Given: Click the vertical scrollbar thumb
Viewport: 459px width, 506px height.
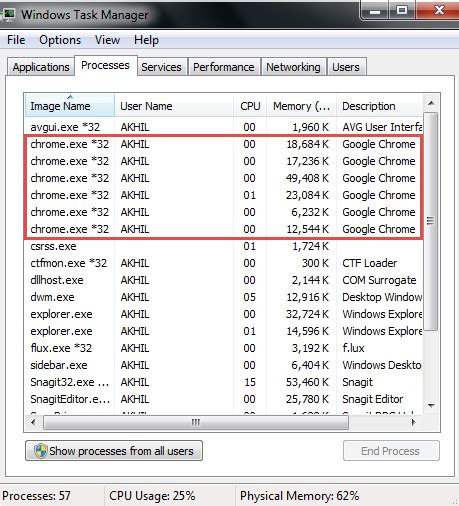Looking at the screenshot, I should tap(431, 221).
